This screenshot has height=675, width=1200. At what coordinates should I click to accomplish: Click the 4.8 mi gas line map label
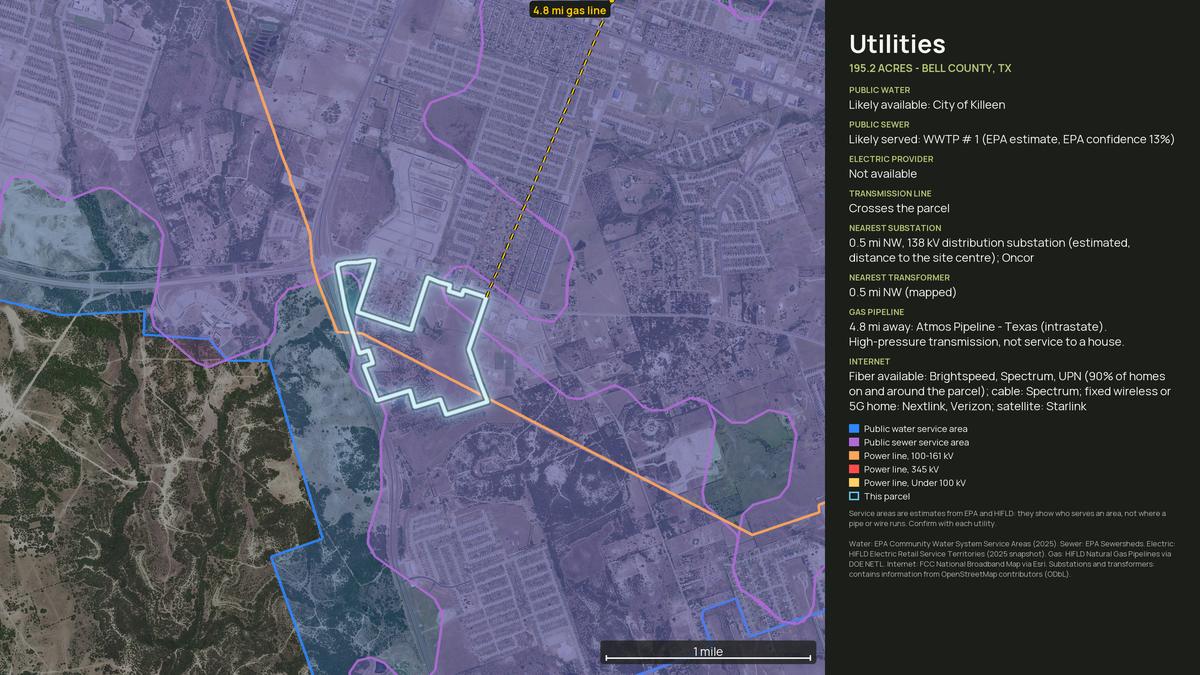click(x=569, y=10)
